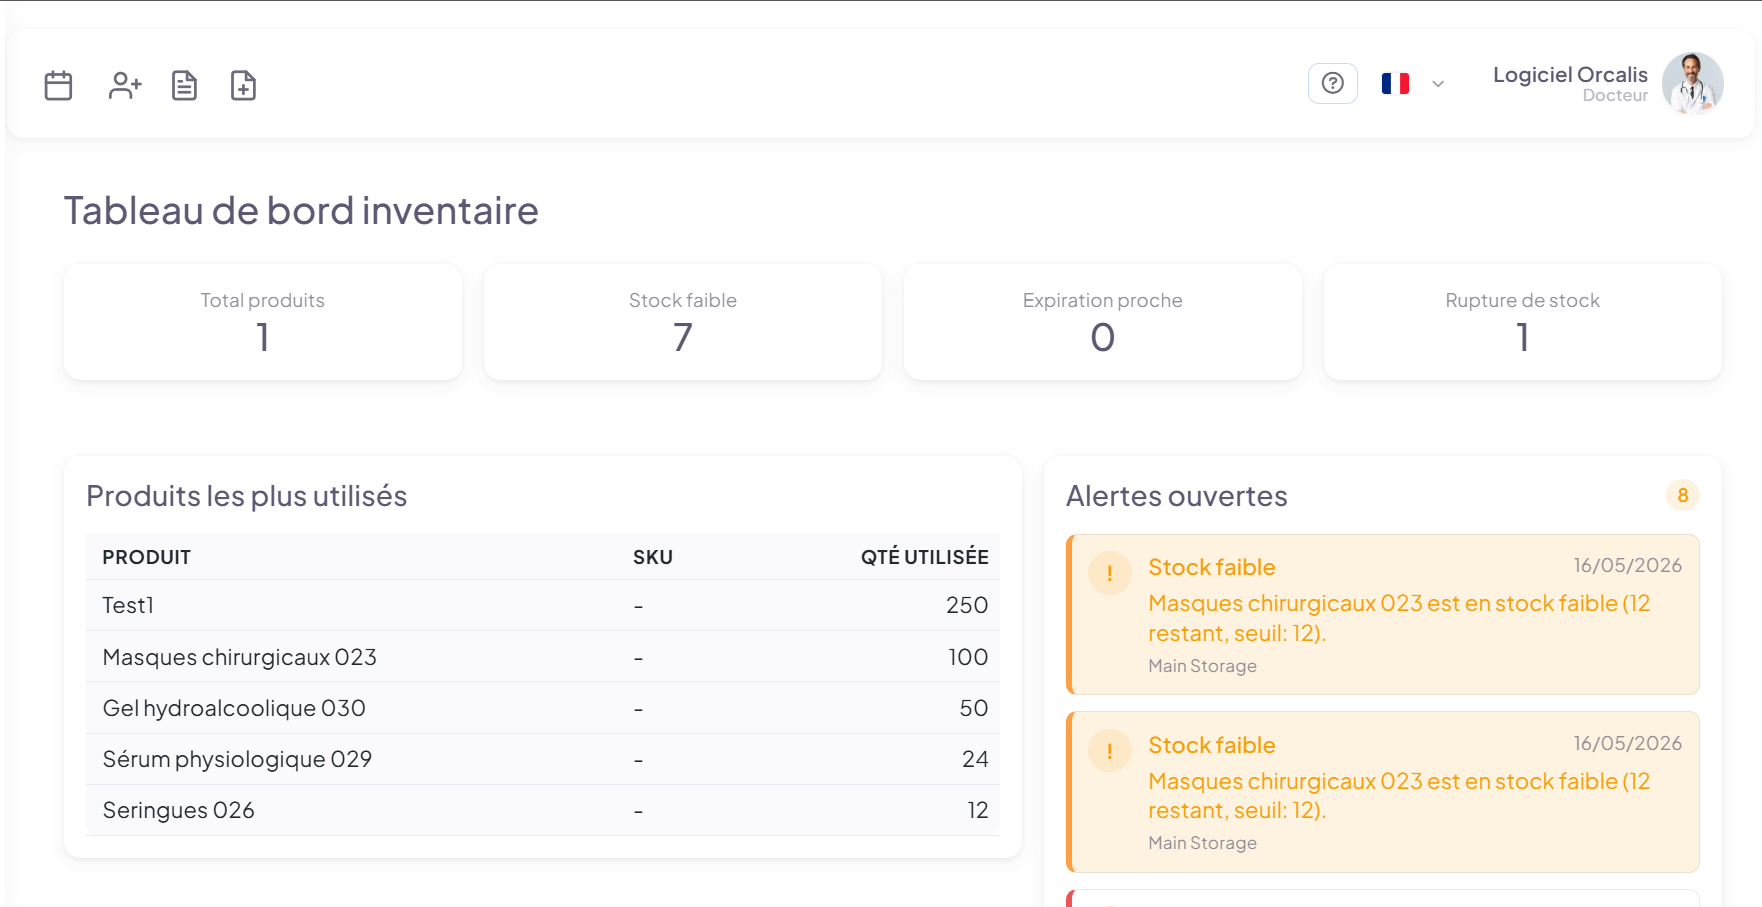Click the Logiciel Orcalis user name

(x=1570, y=75)
